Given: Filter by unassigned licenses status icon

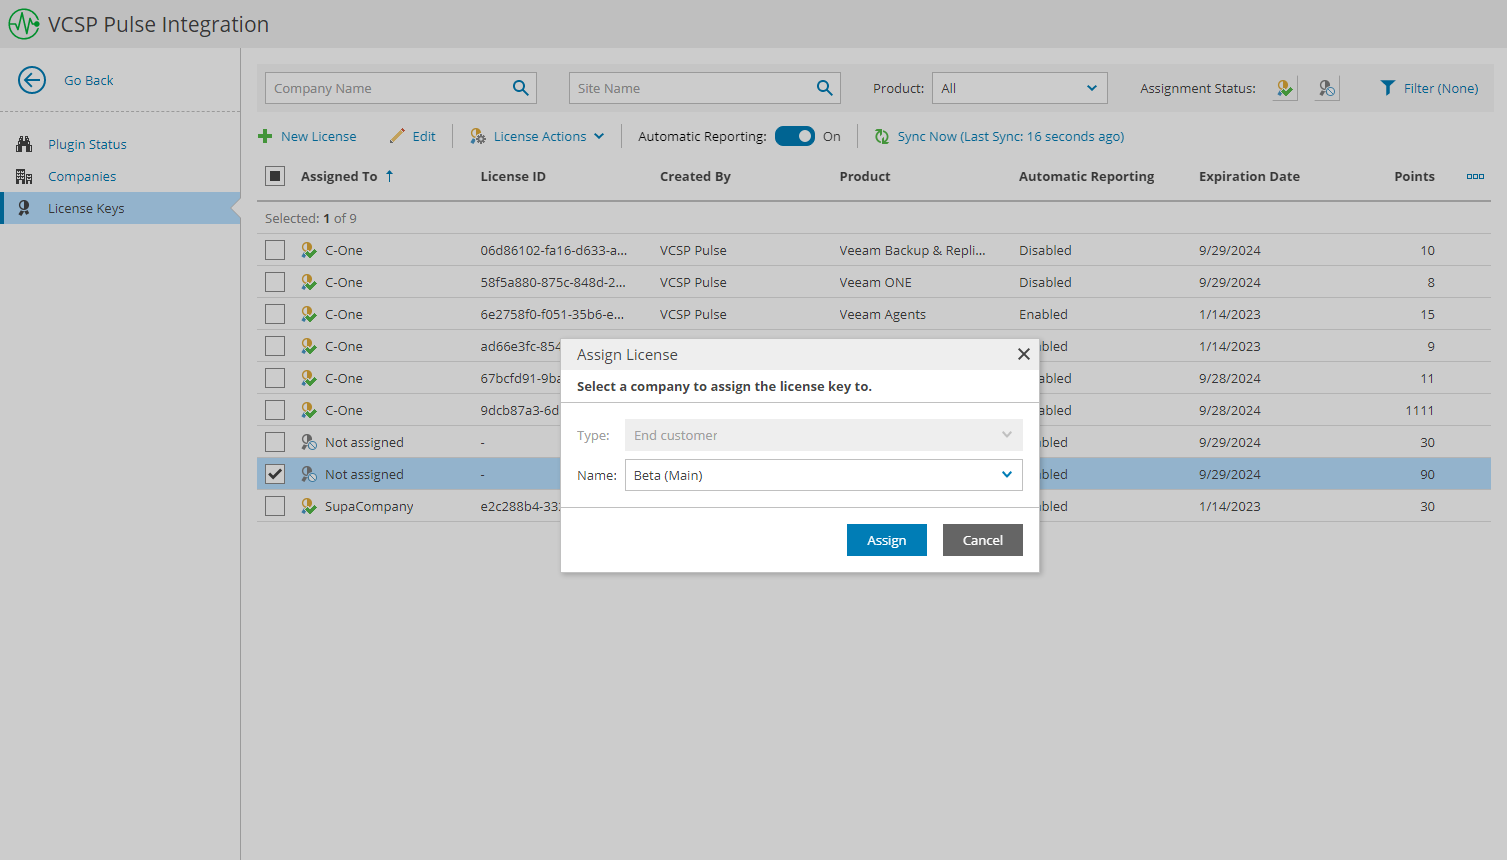Looking at the screenshot, I should (x=1326, y=88).
